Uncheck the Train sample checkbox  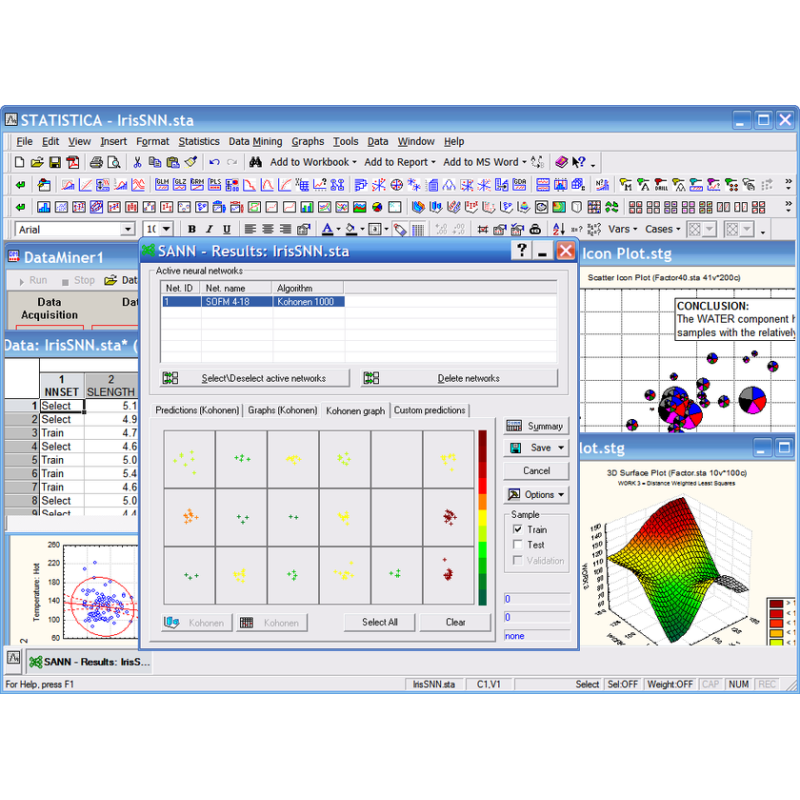tap(517, 529)
